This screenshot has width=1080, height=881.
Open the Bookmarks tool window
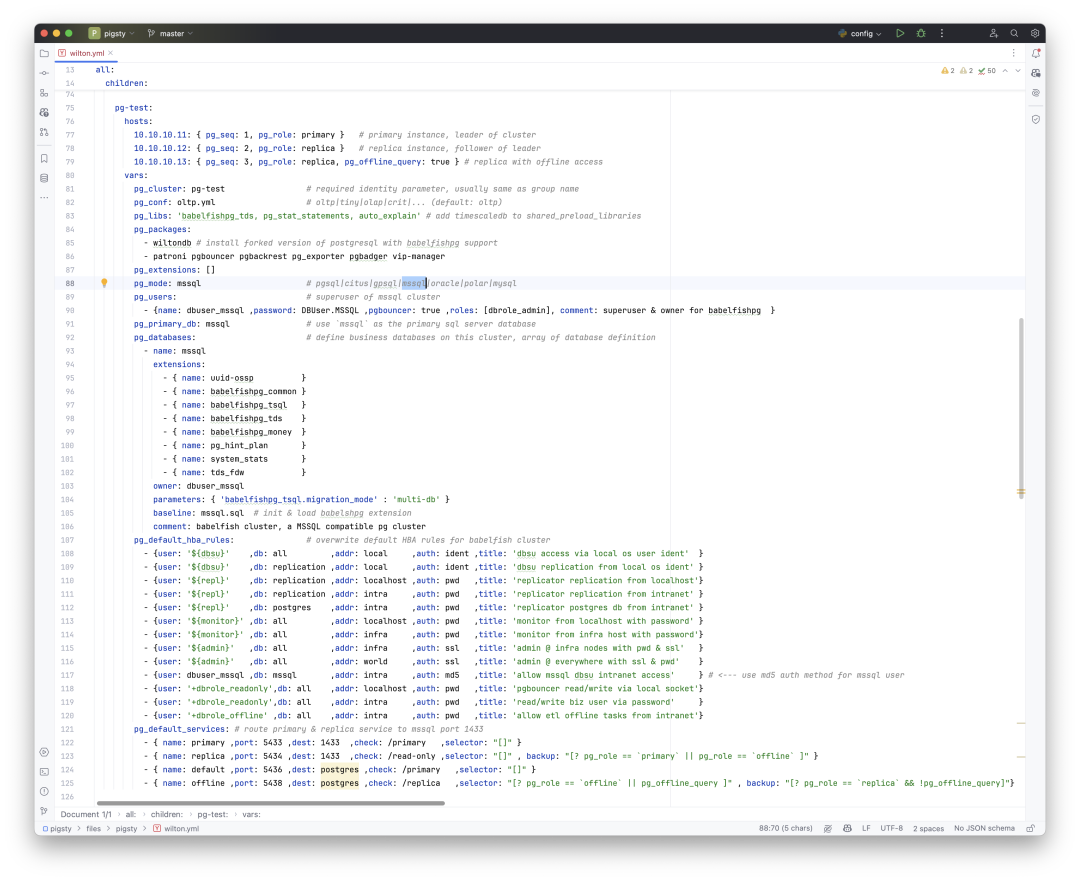[44, 158]
